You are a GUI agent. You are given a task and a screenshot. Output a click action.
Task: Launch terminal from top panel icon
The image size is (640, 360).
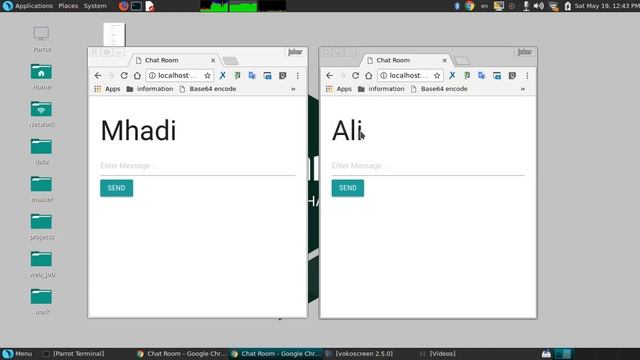click(x=136, y=6)
